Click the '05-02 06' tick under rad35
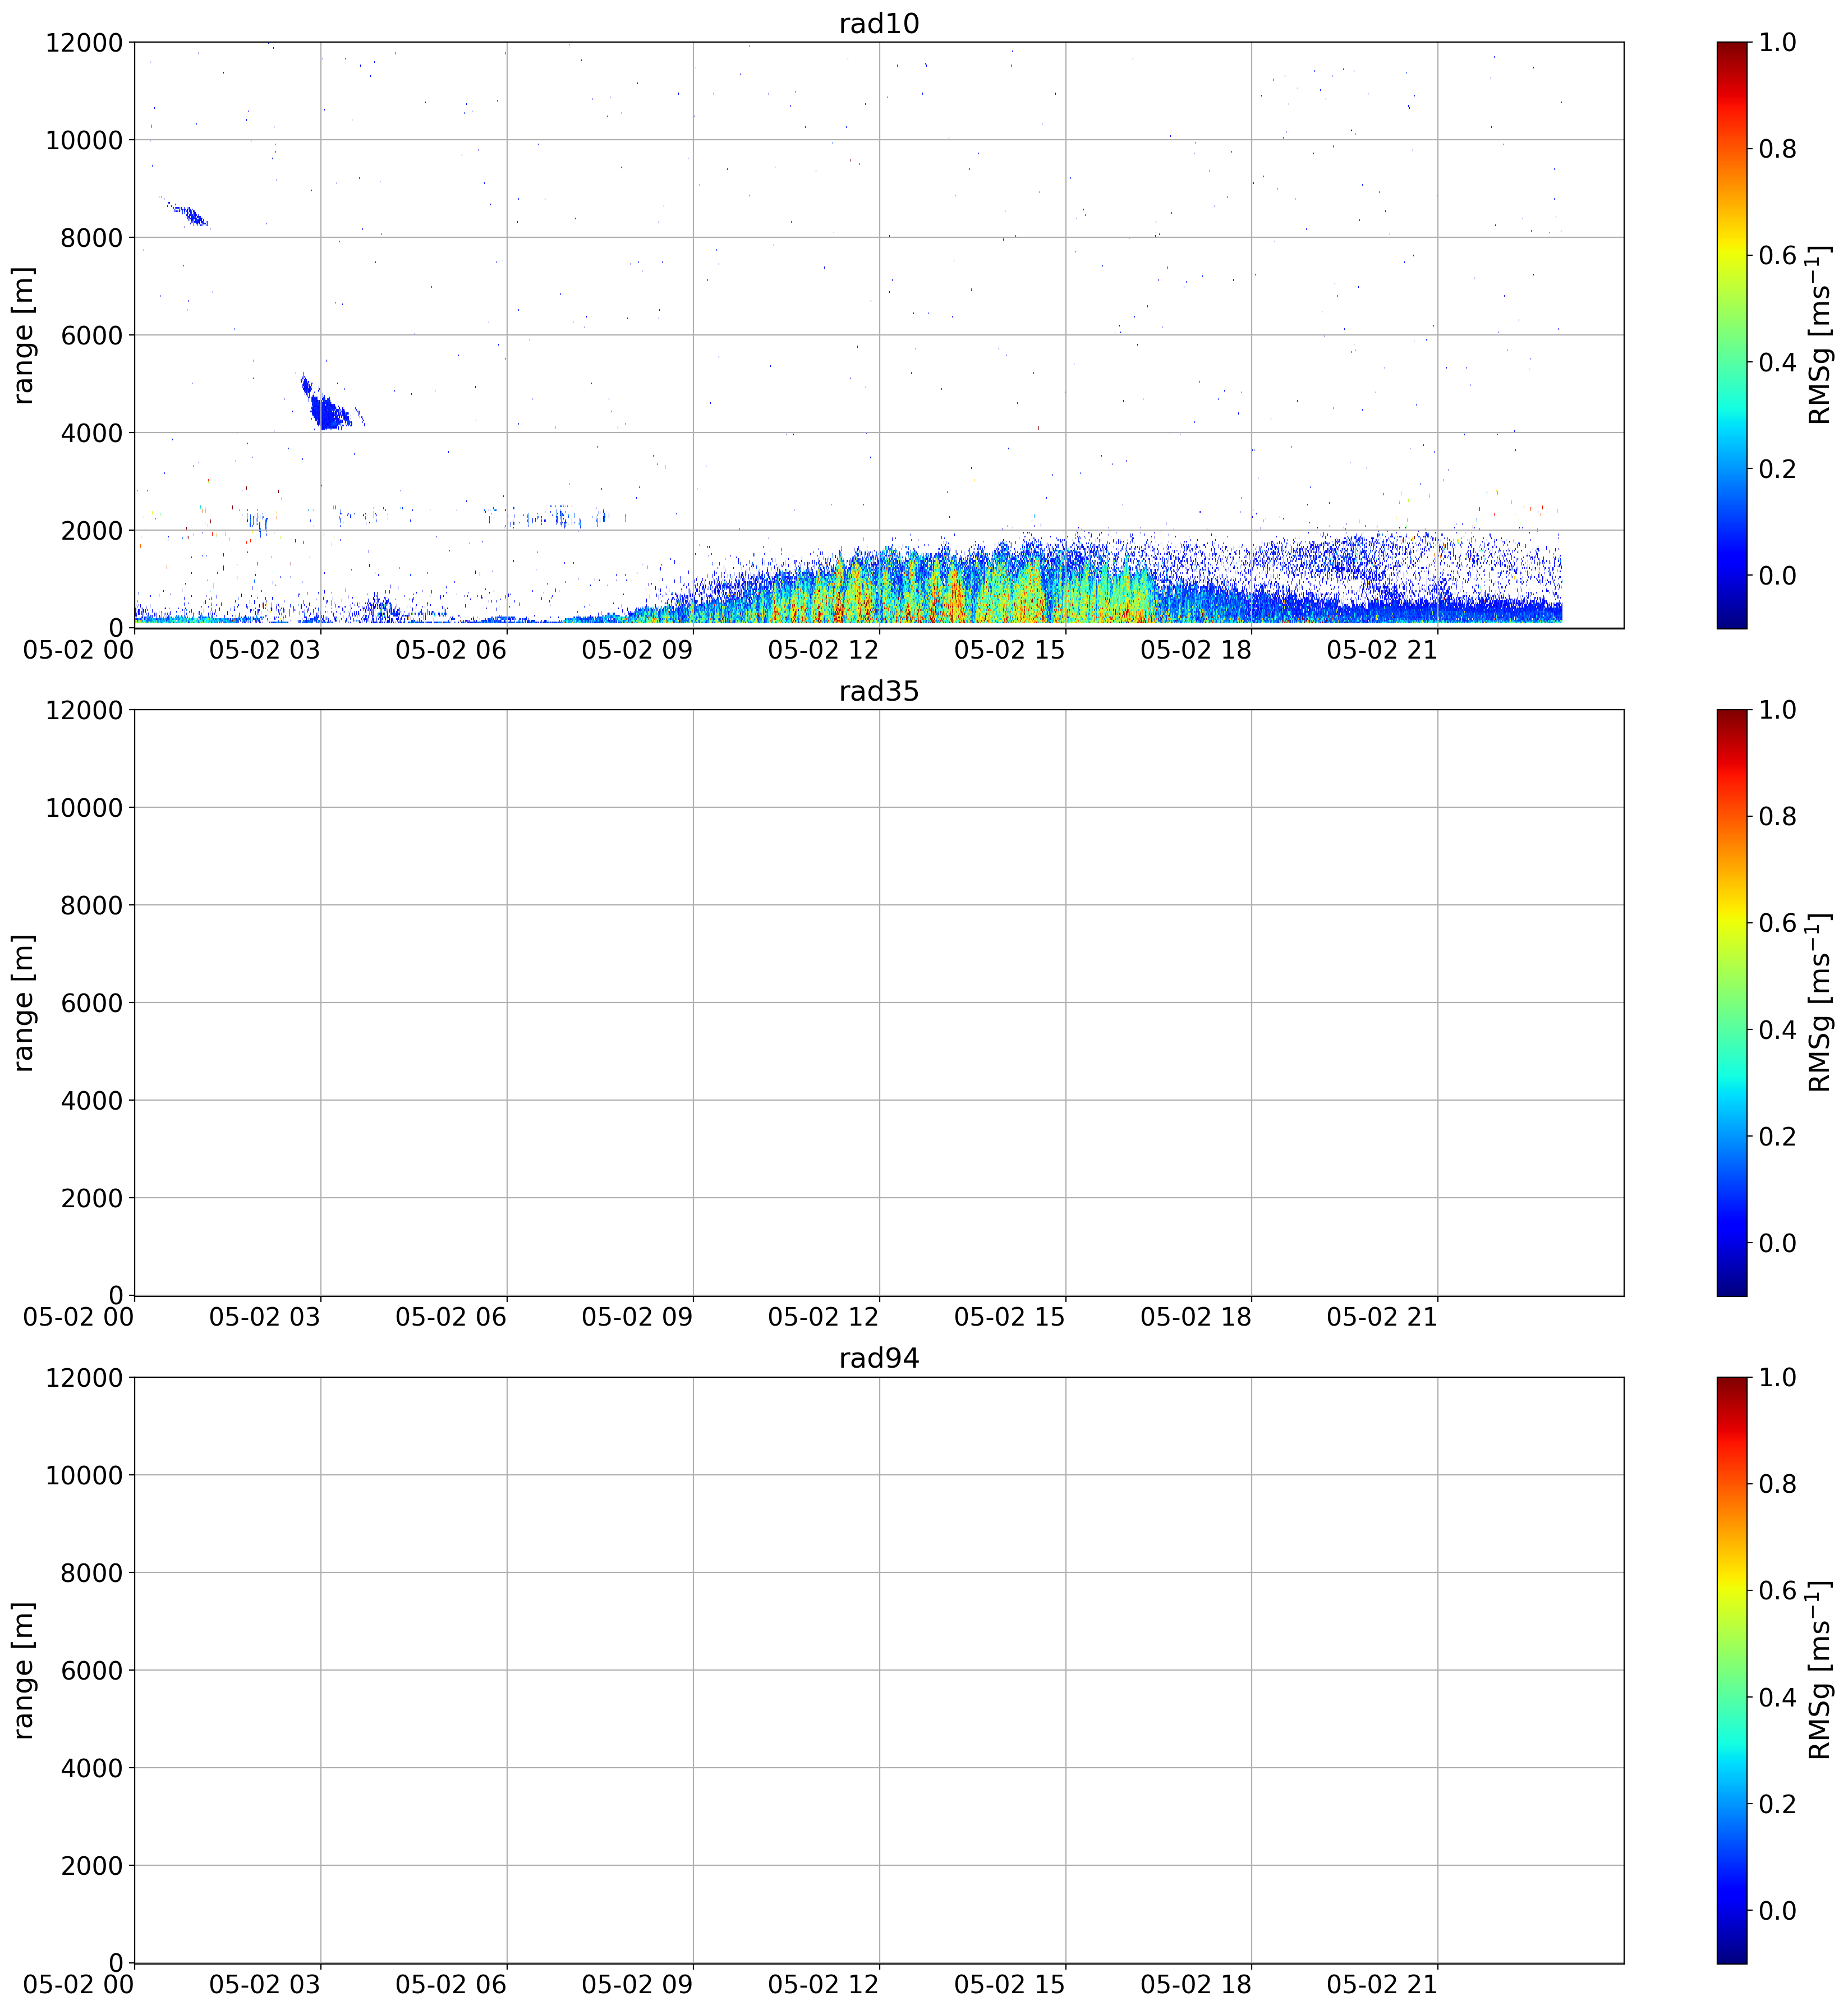Screen dimensions: 1848x2010 pyautogui.click(x=451, y=1317)
